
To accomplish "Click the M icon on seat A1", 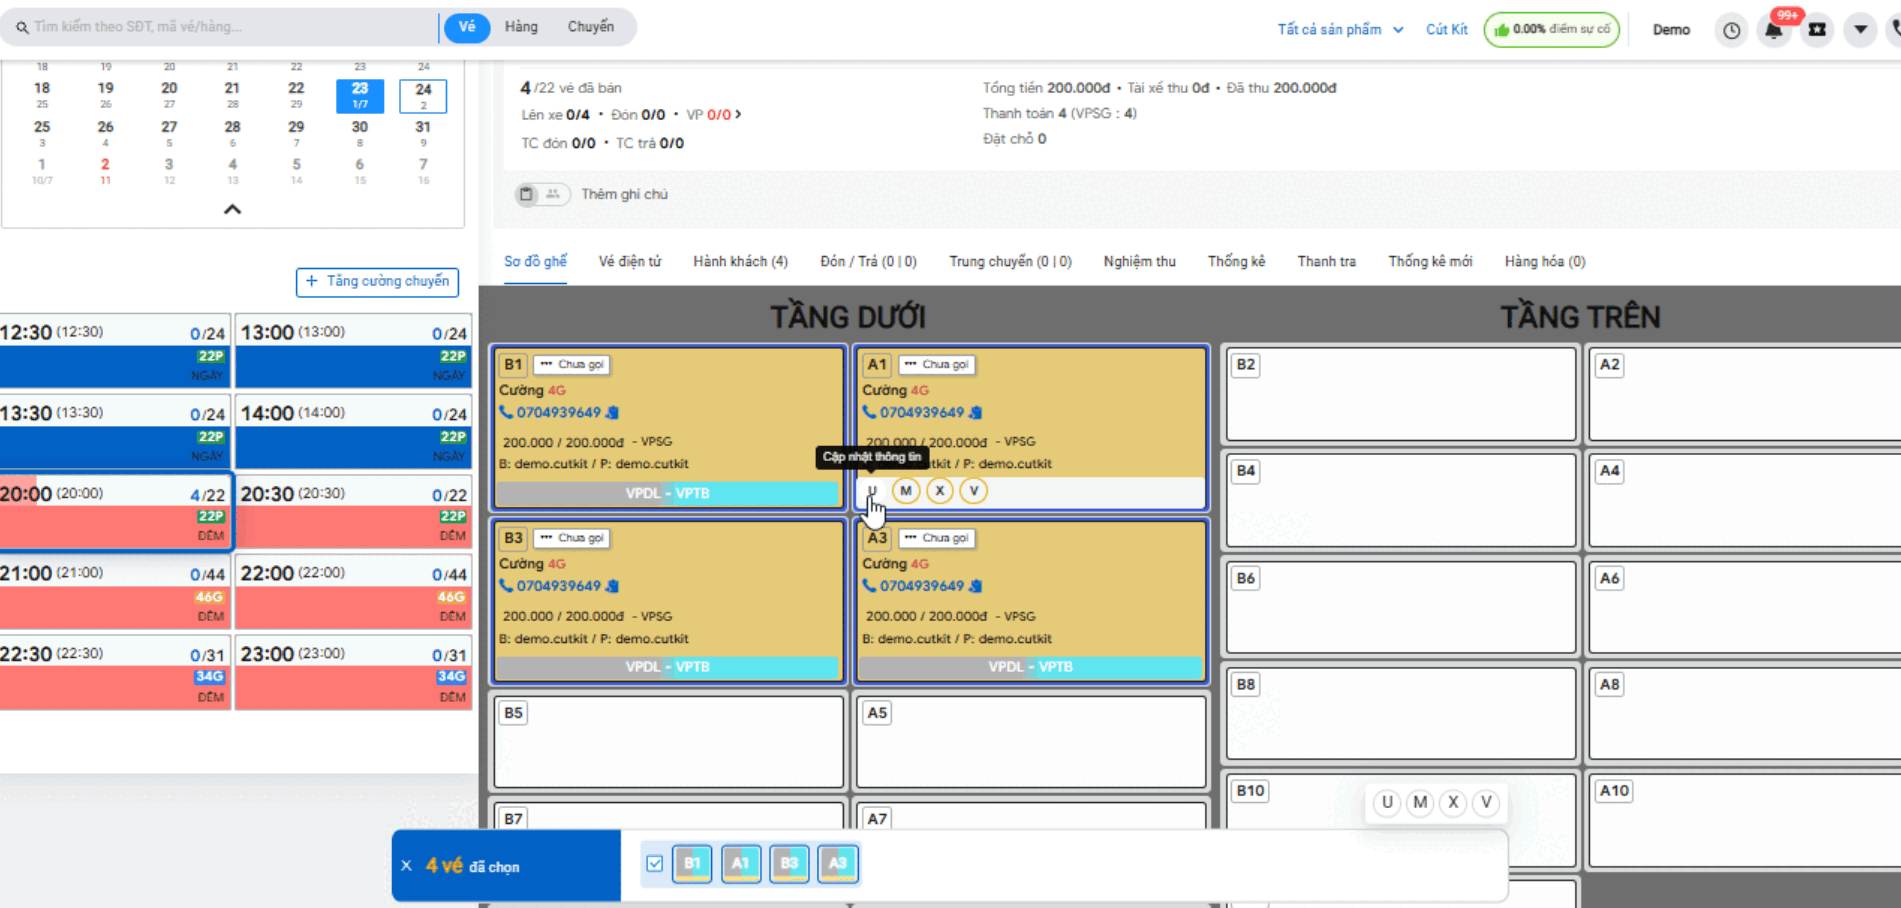I will point(905,491).
